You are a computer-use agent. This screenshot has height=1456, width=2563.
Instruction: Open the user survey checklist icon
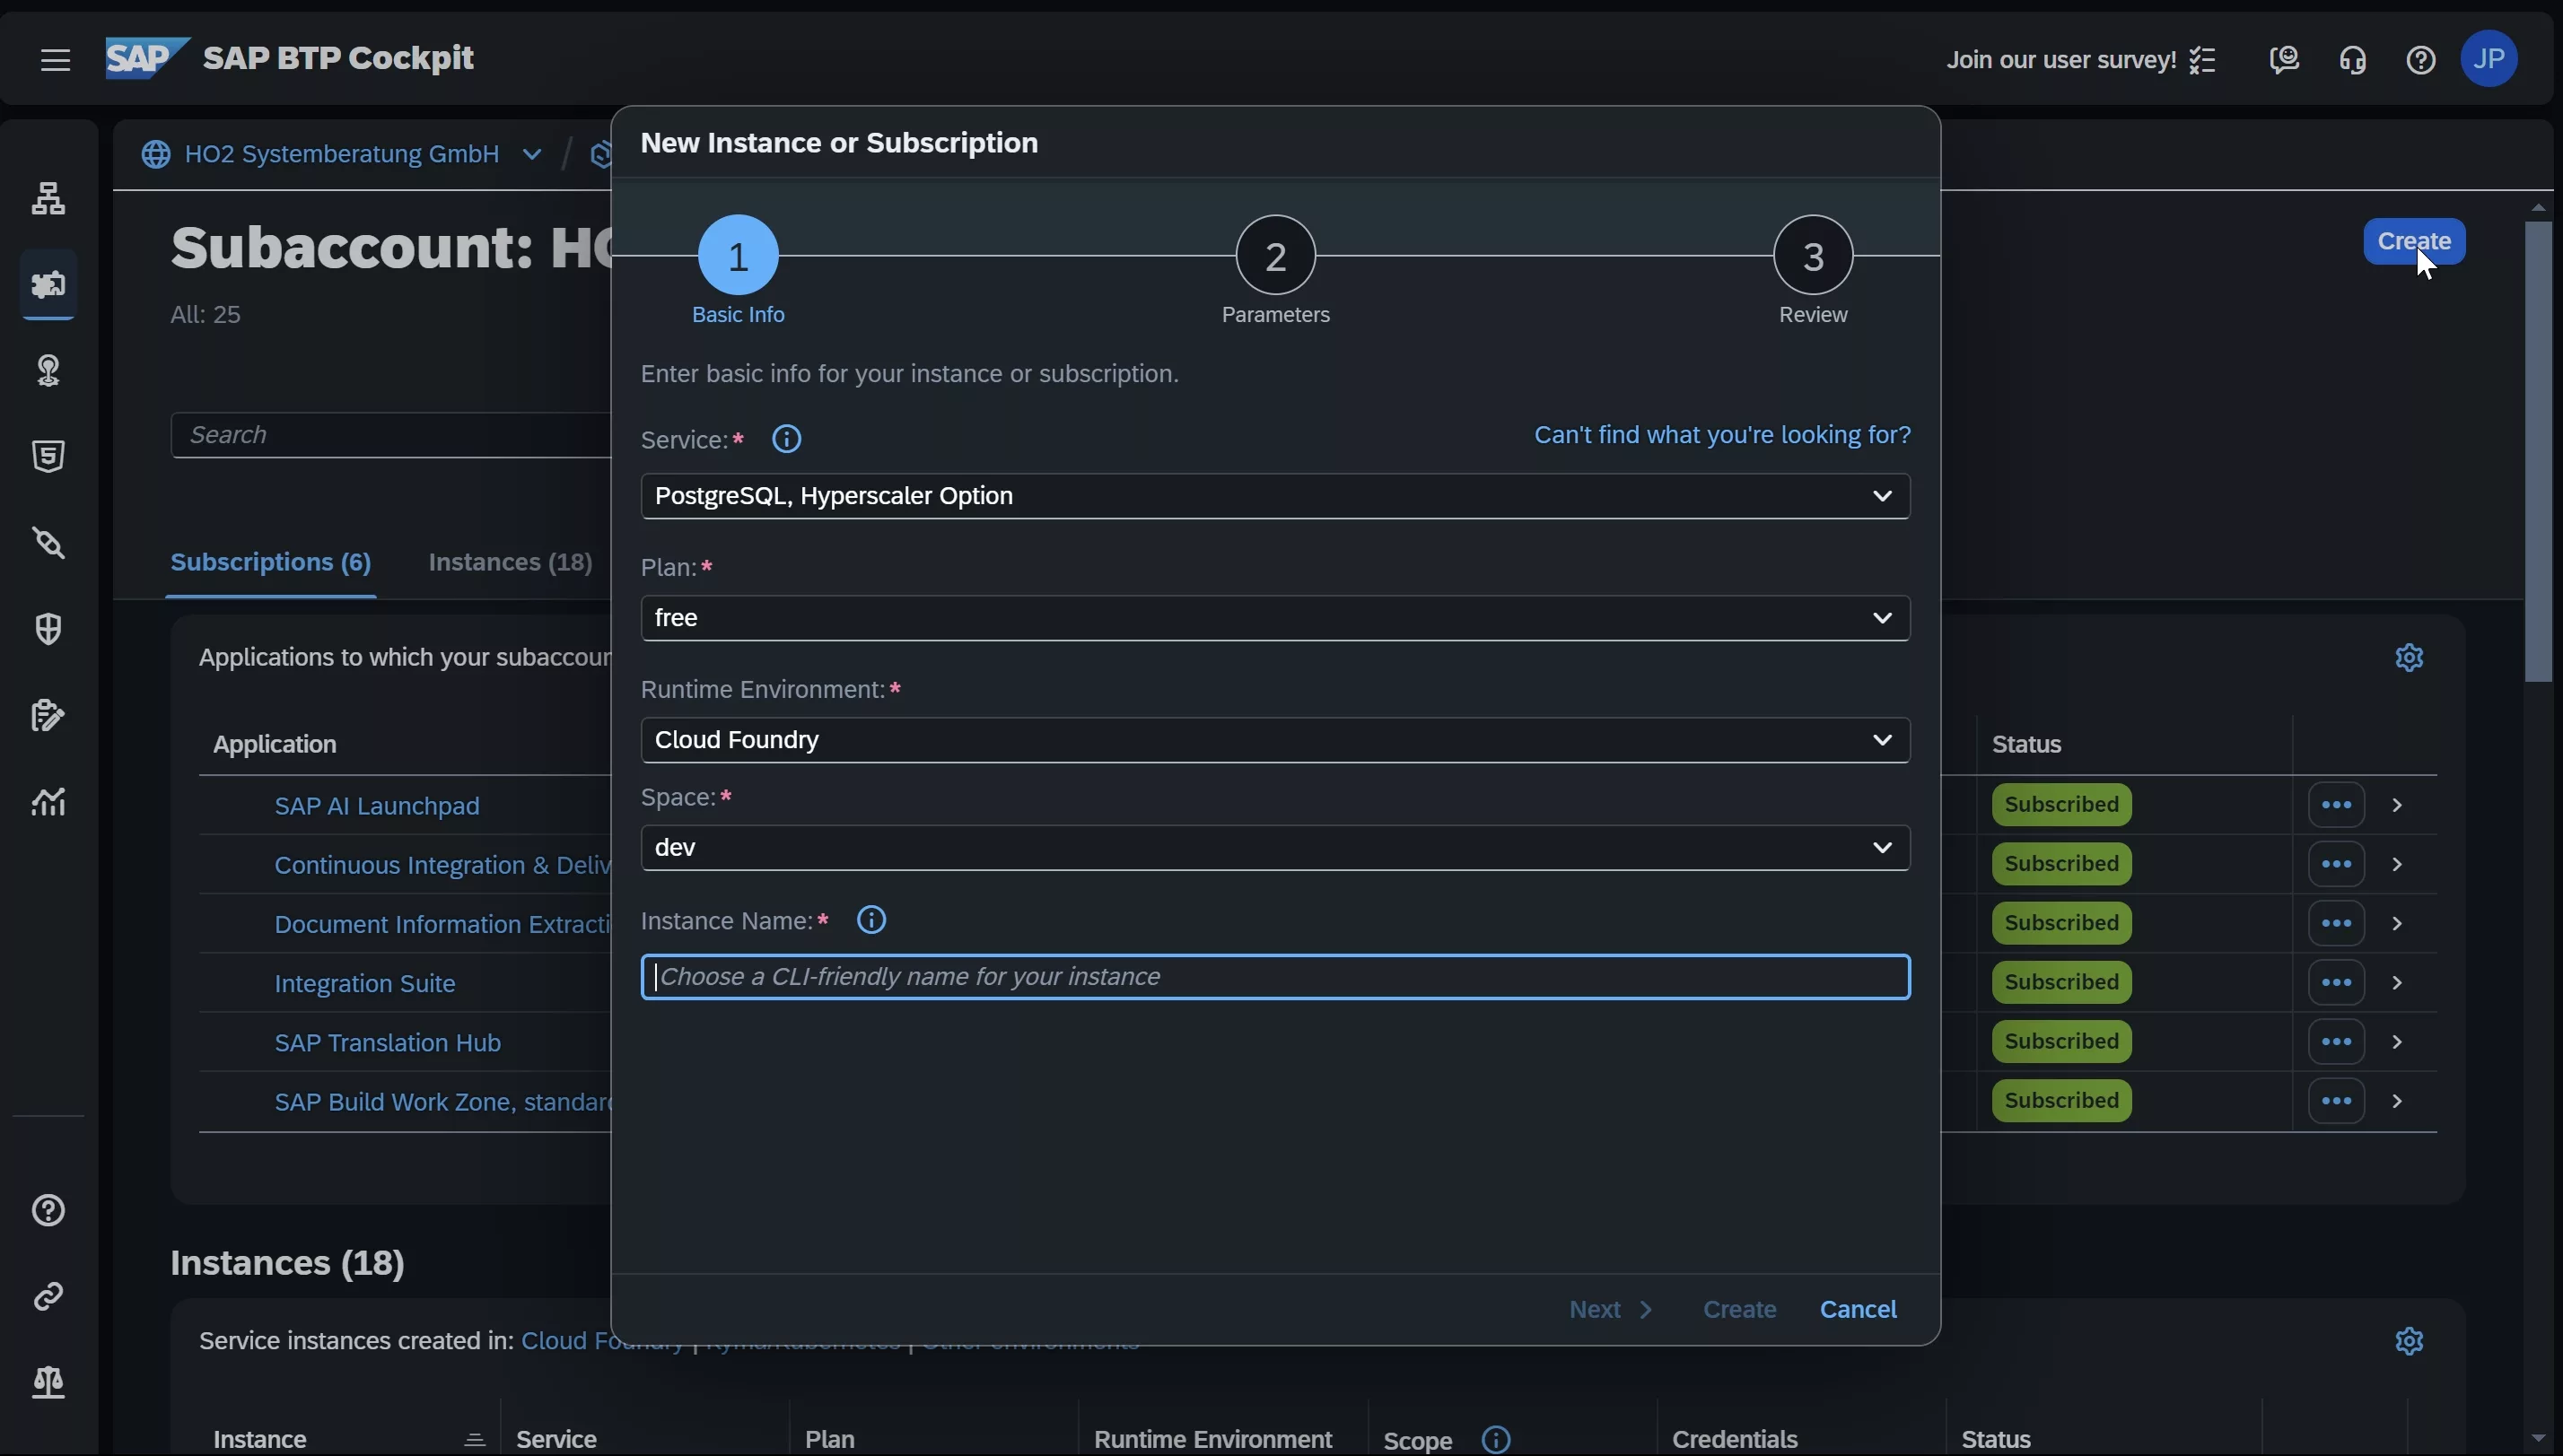point(2202,60)
